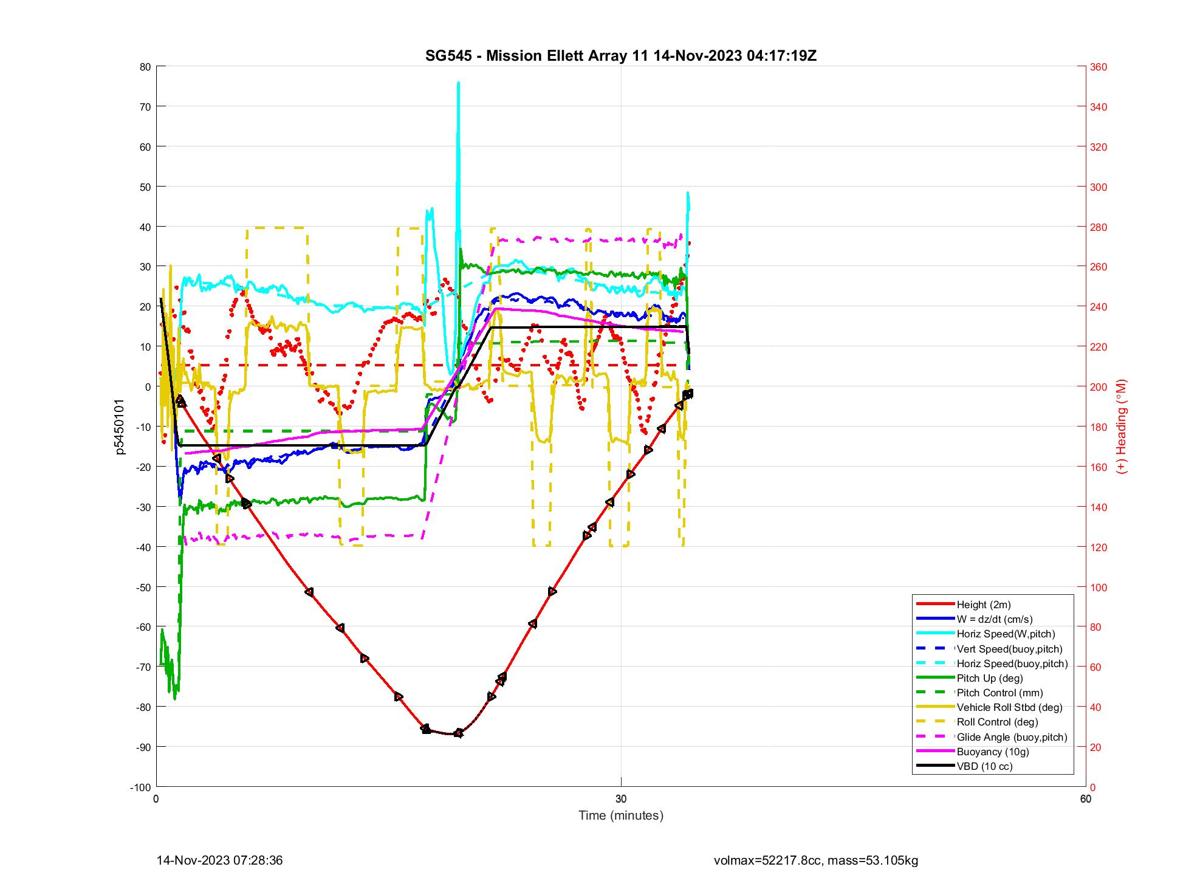Click the red 280 heading tick label
1200x885 pixels.
pos(1100,227)
